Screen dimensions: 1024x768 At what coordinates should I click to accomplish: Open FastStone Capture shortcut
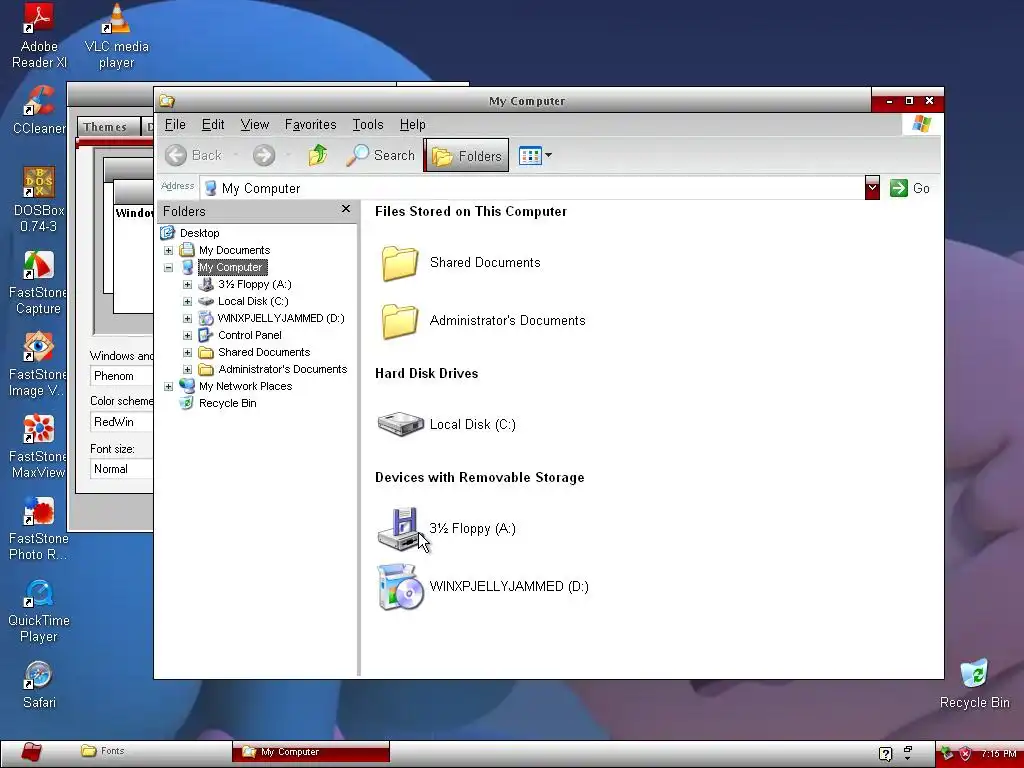coord(39,282)
